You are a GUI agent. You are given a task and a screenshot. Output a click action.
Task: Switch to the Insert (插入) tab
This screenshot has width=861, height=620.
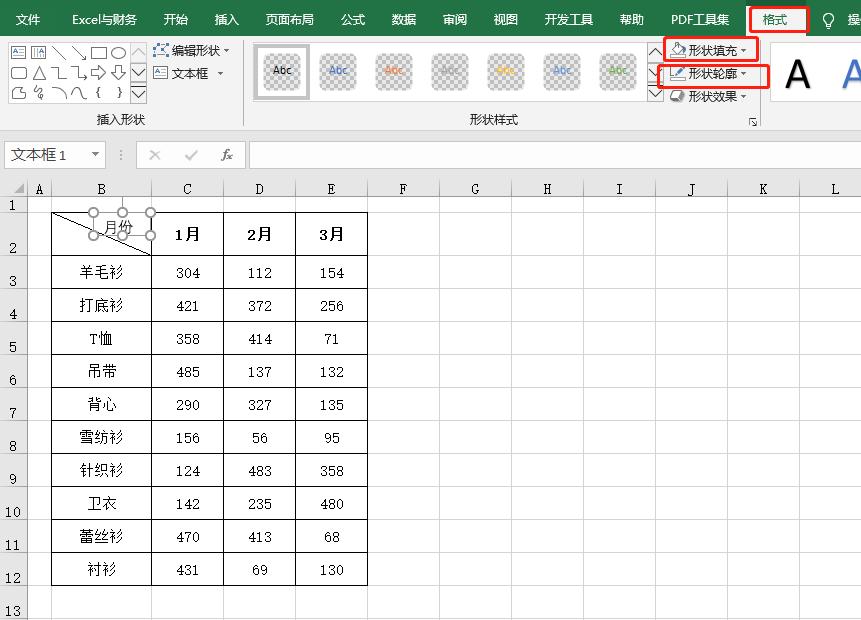coord(226,20)
